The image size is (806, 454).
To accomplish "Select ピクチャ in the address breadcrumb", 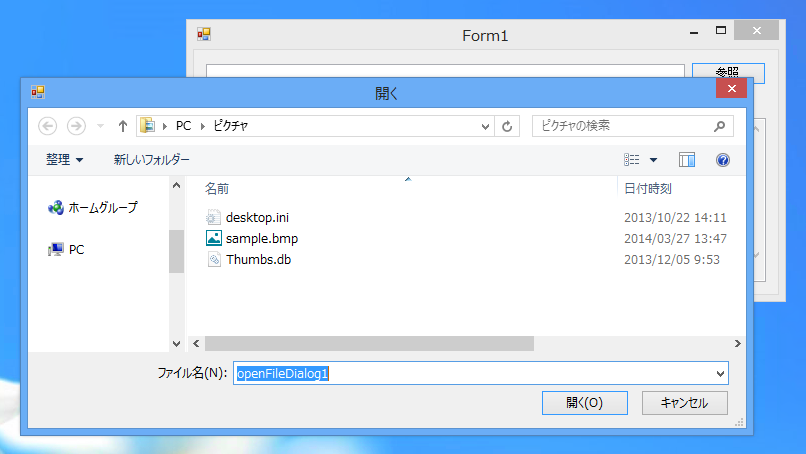I will (x=230, y=126).
